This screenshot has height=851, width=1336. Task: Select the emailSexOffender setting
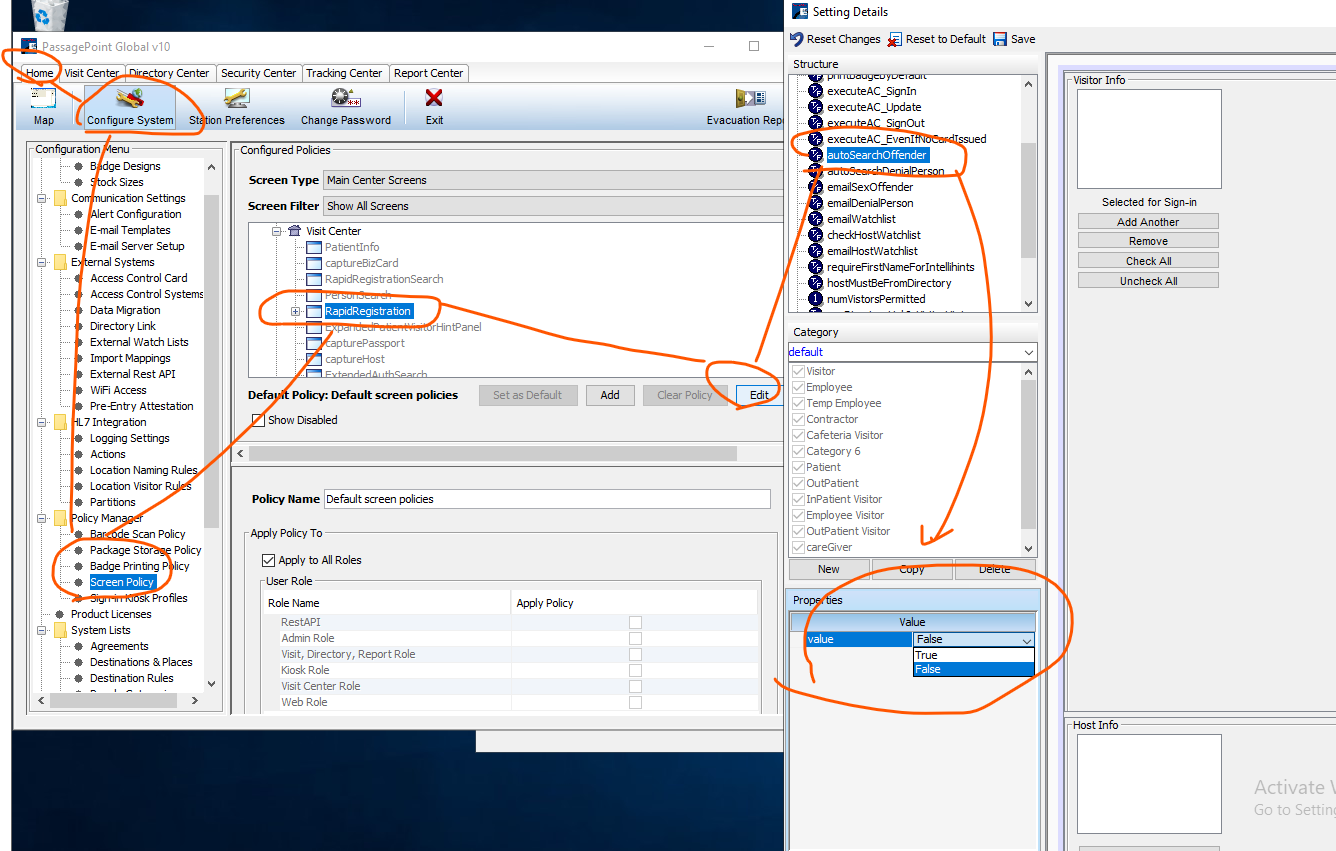(x=870, y=187)
